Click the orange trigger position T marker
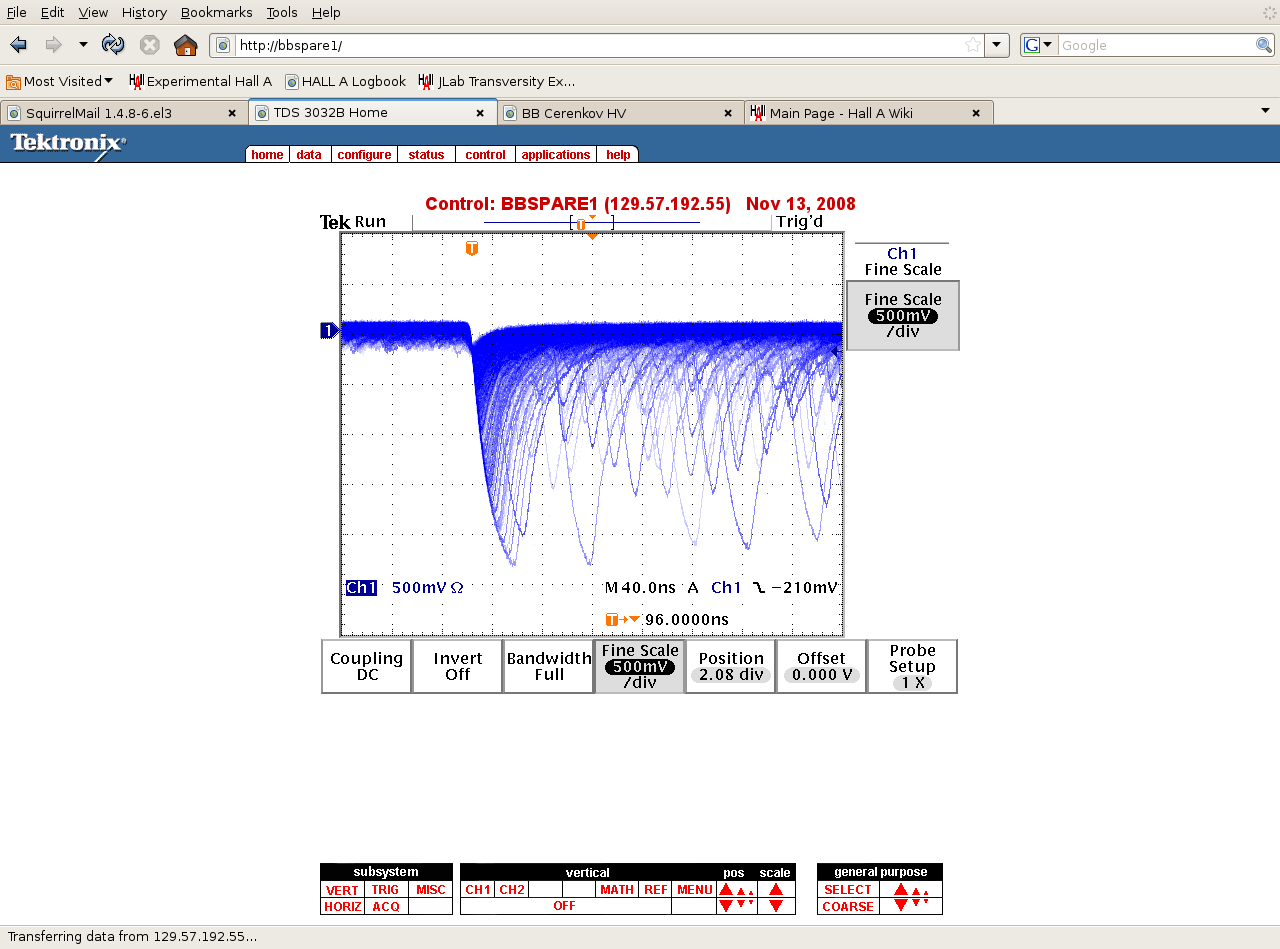 [471, 248]
